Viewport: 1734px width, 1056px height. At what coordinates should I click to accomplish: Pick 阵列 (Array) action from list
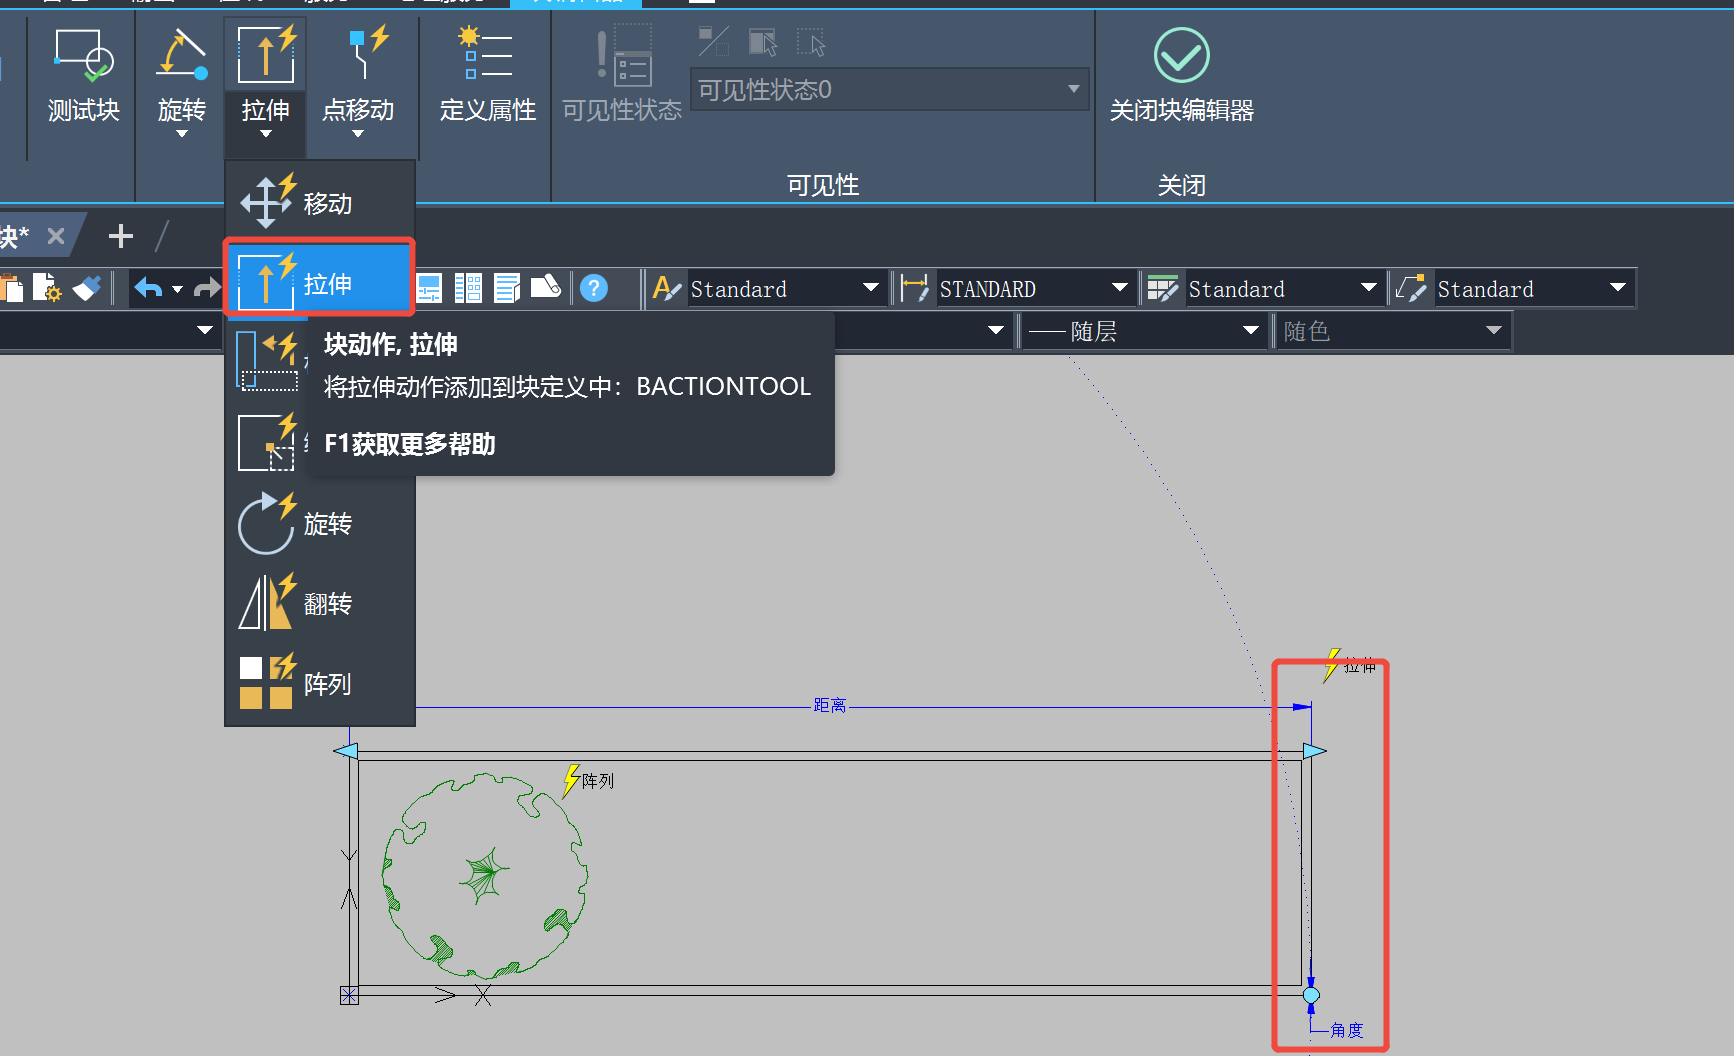coord(320,684)
